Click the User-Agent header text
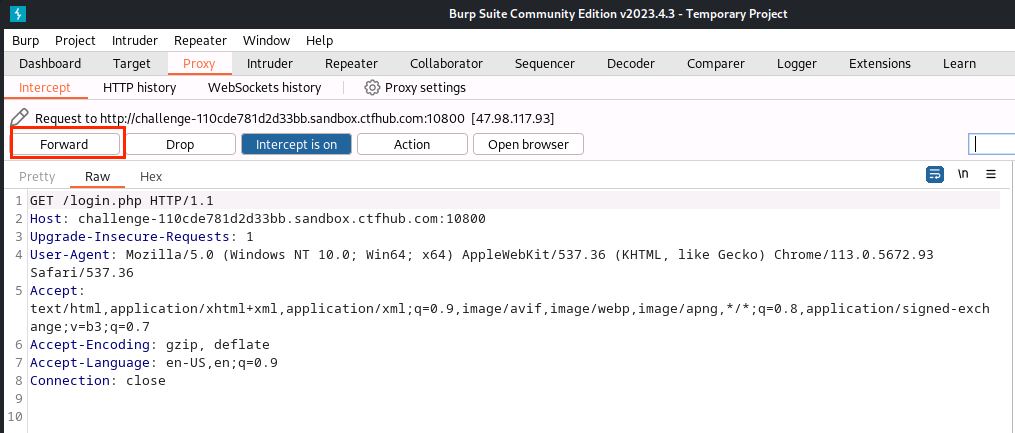Image resolution: width=1015 pixels, height=433 pixels. tap(482, 263)
